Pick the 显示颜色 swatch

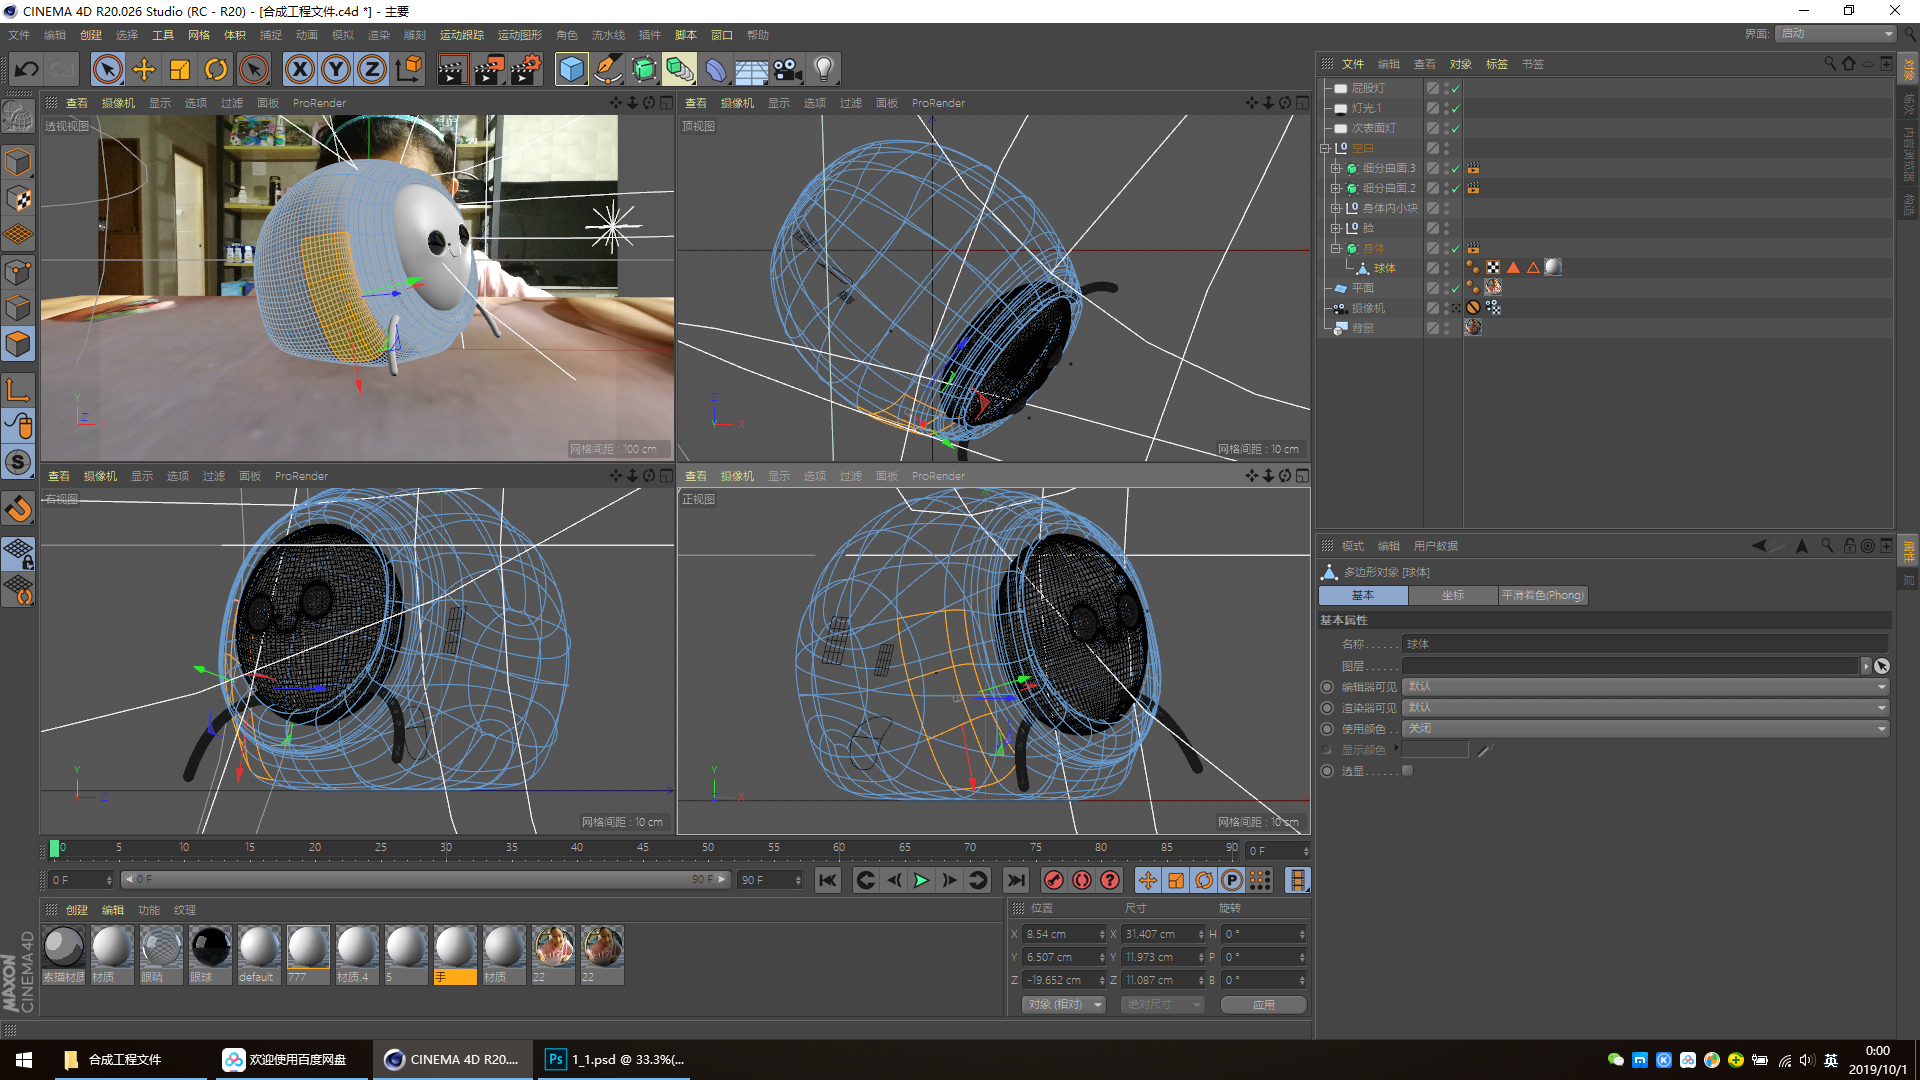[x=1435, y=750]
